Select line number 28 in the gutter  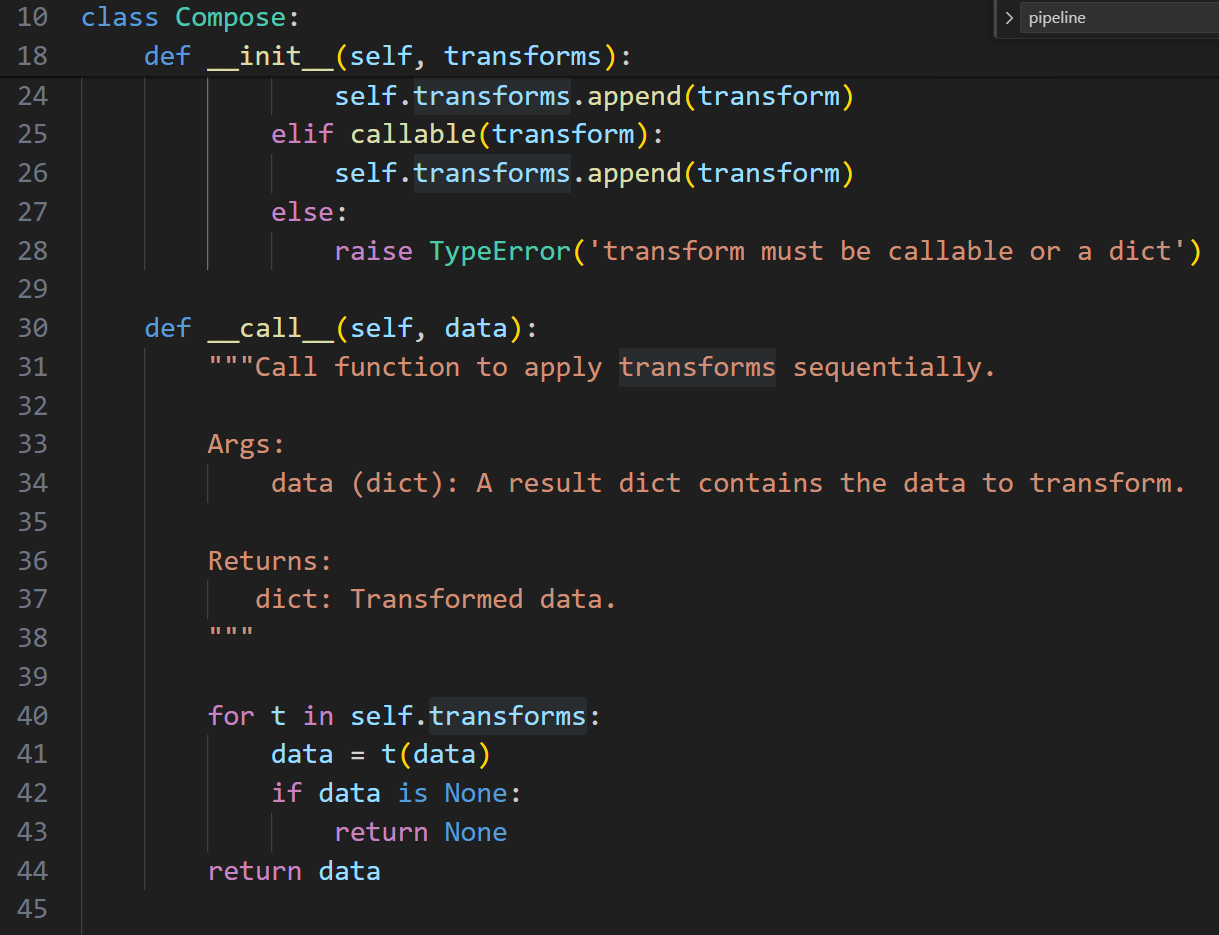coord(33,251)
